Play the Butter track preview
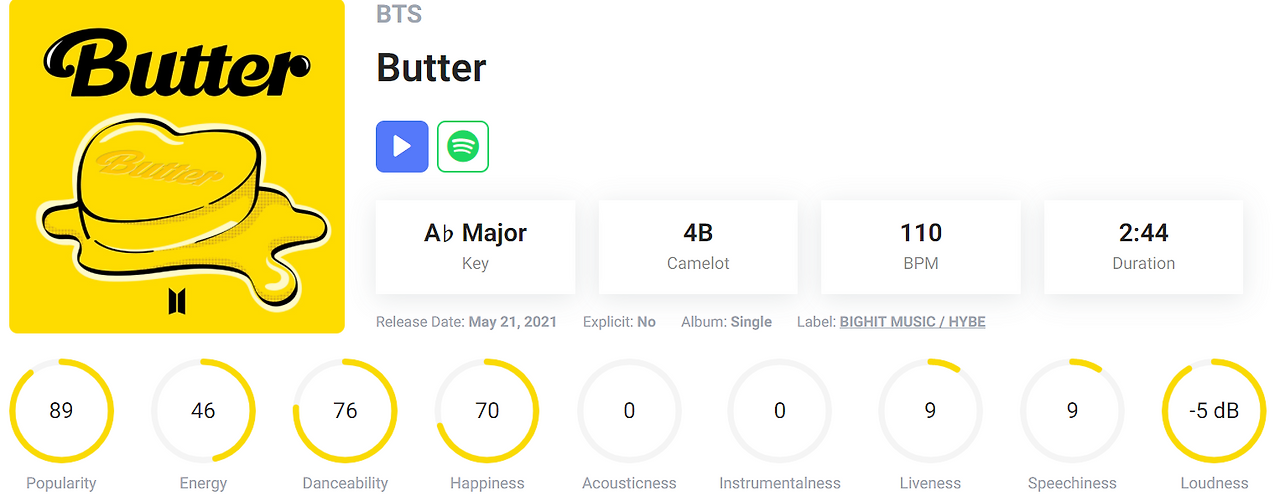Viewport: 1280px width, 501px height. pos(402,146)
